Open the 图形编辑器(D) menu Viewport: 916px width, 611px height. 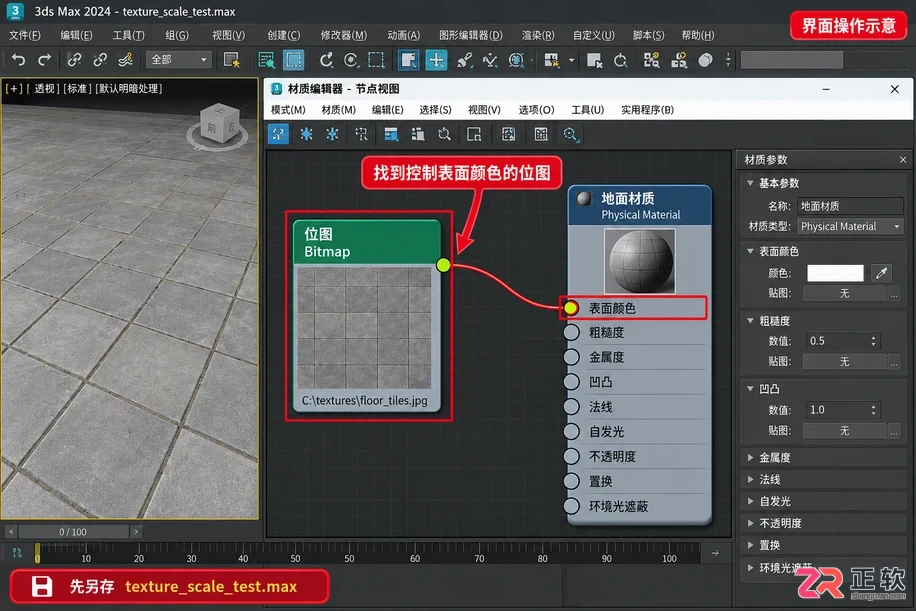[470, 35]
